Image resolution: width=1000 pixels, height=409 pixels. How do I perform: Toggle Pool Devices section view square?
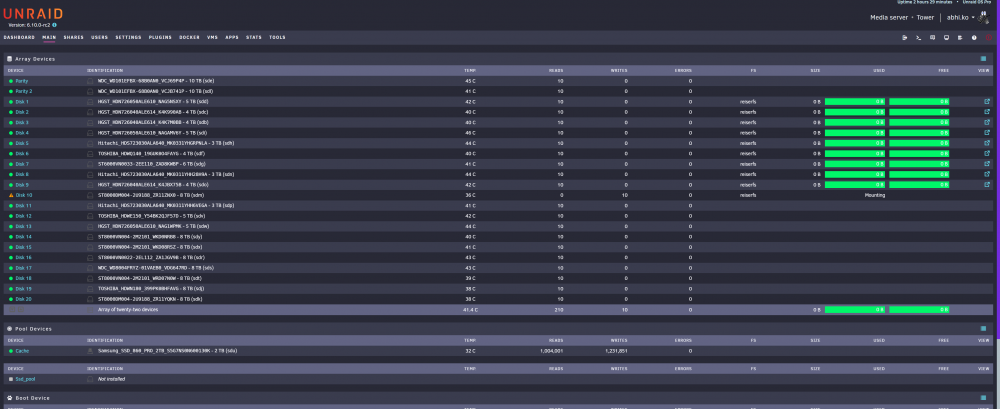coord(983,329)
